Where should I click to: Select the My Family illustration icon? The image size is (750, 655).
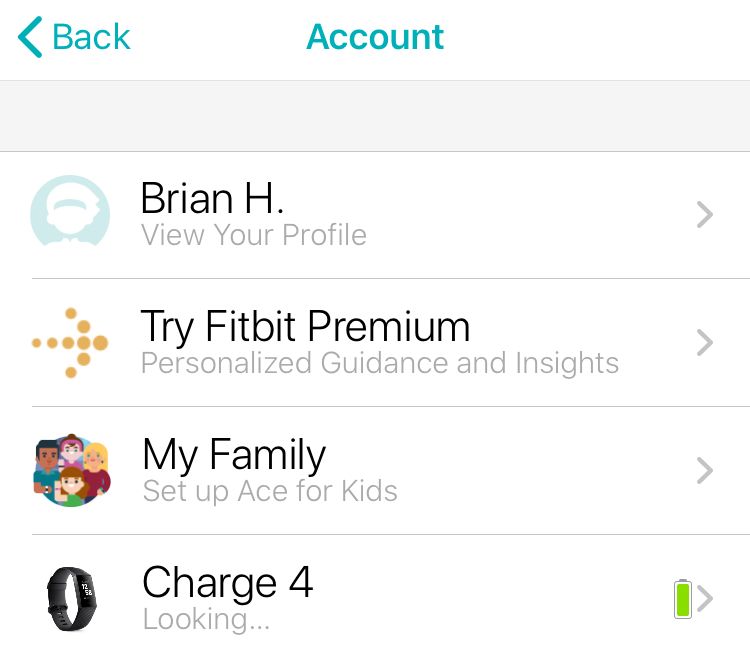(72, 470)
